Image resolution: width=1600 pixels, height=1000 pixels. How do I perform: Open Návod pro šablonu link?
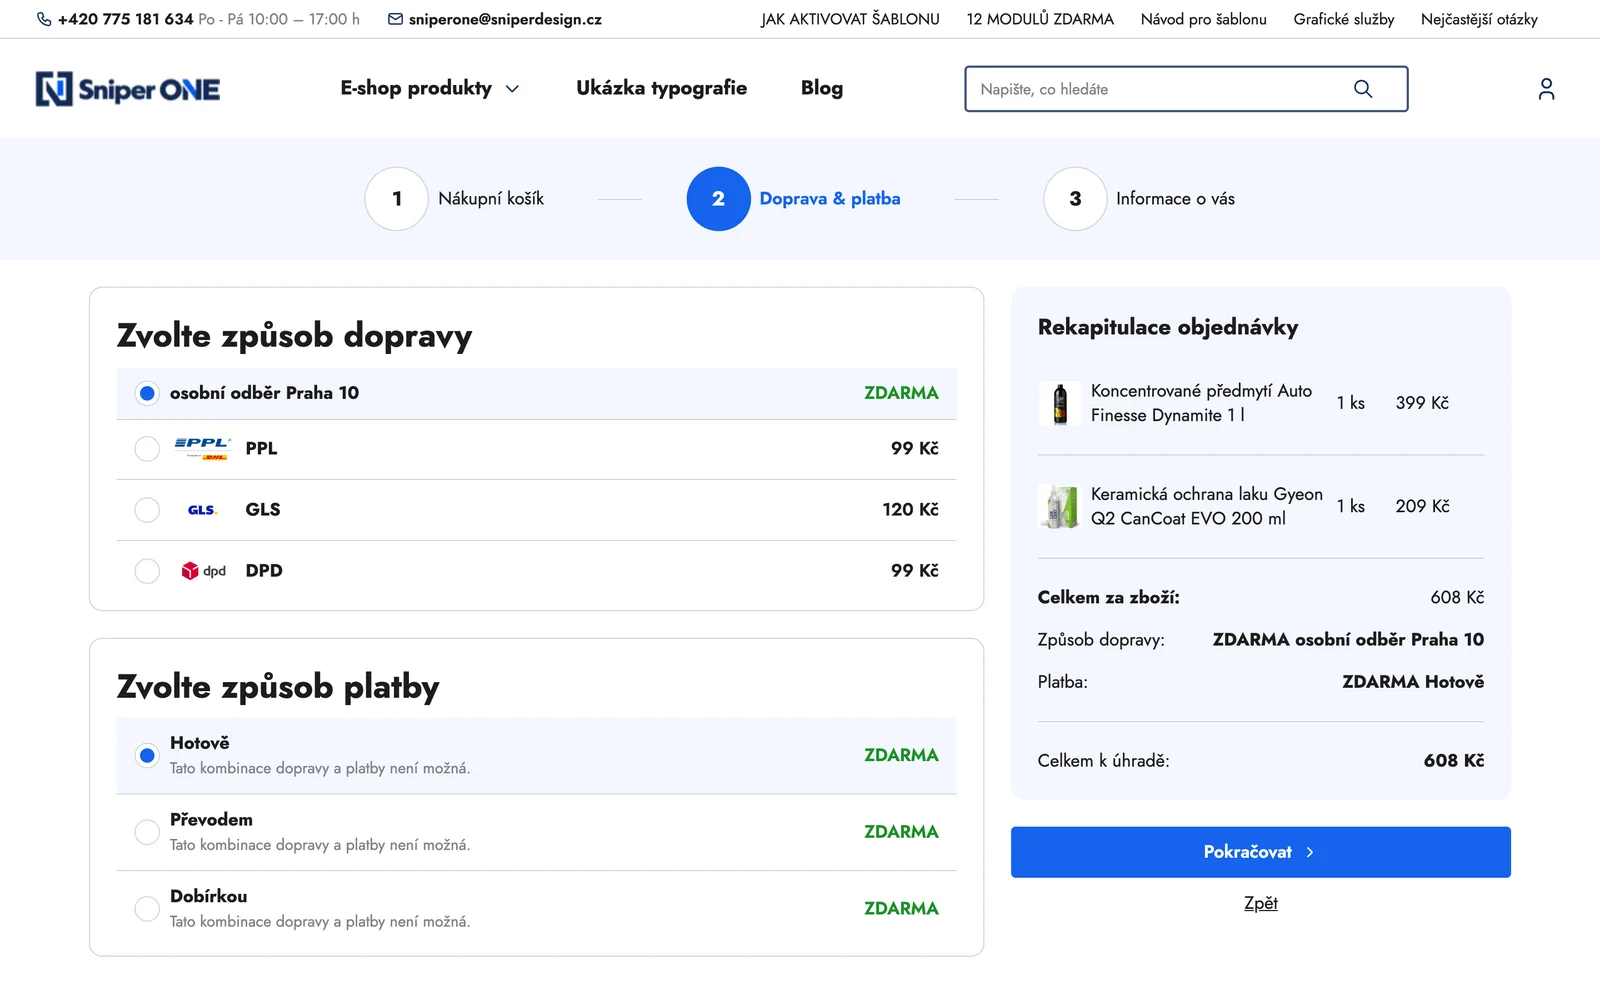(1203, 19)
